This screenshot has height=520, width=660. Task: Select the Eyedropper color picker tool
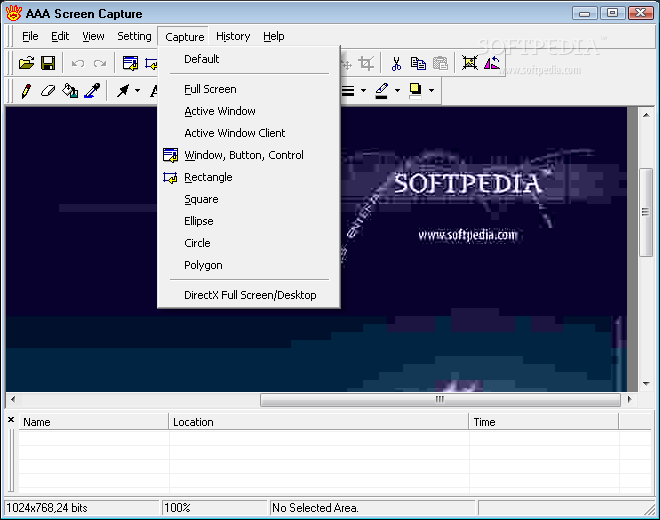tap(92, 91)
